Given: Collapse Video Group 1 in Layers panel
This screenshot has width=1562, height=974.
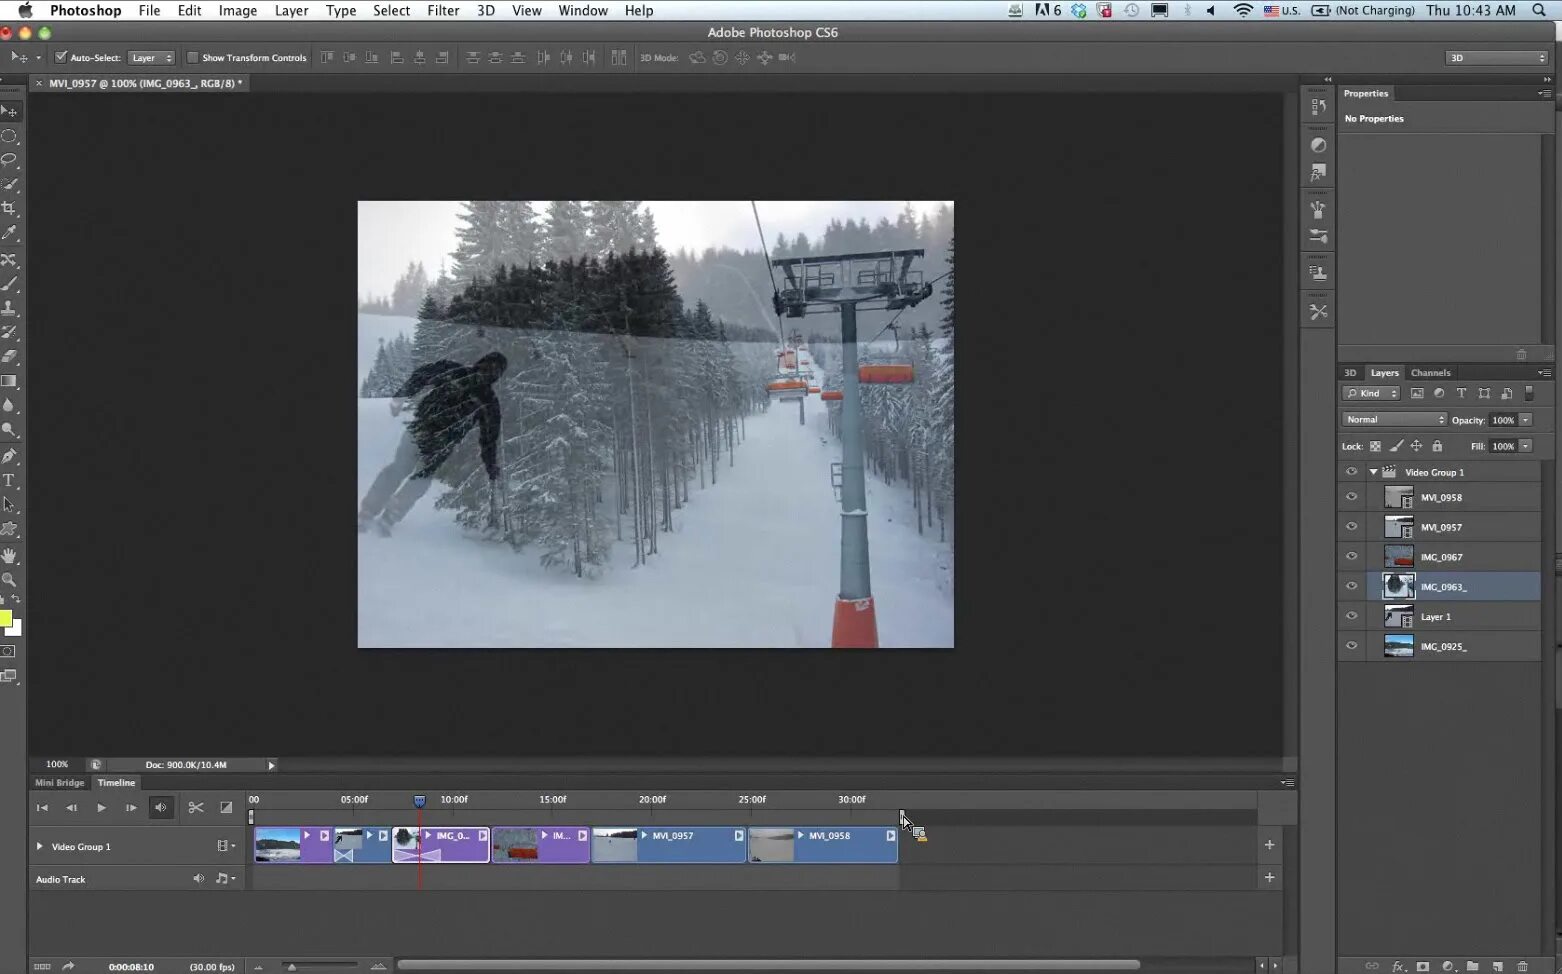Looking at the screenshot, I should coord(1374,472).
